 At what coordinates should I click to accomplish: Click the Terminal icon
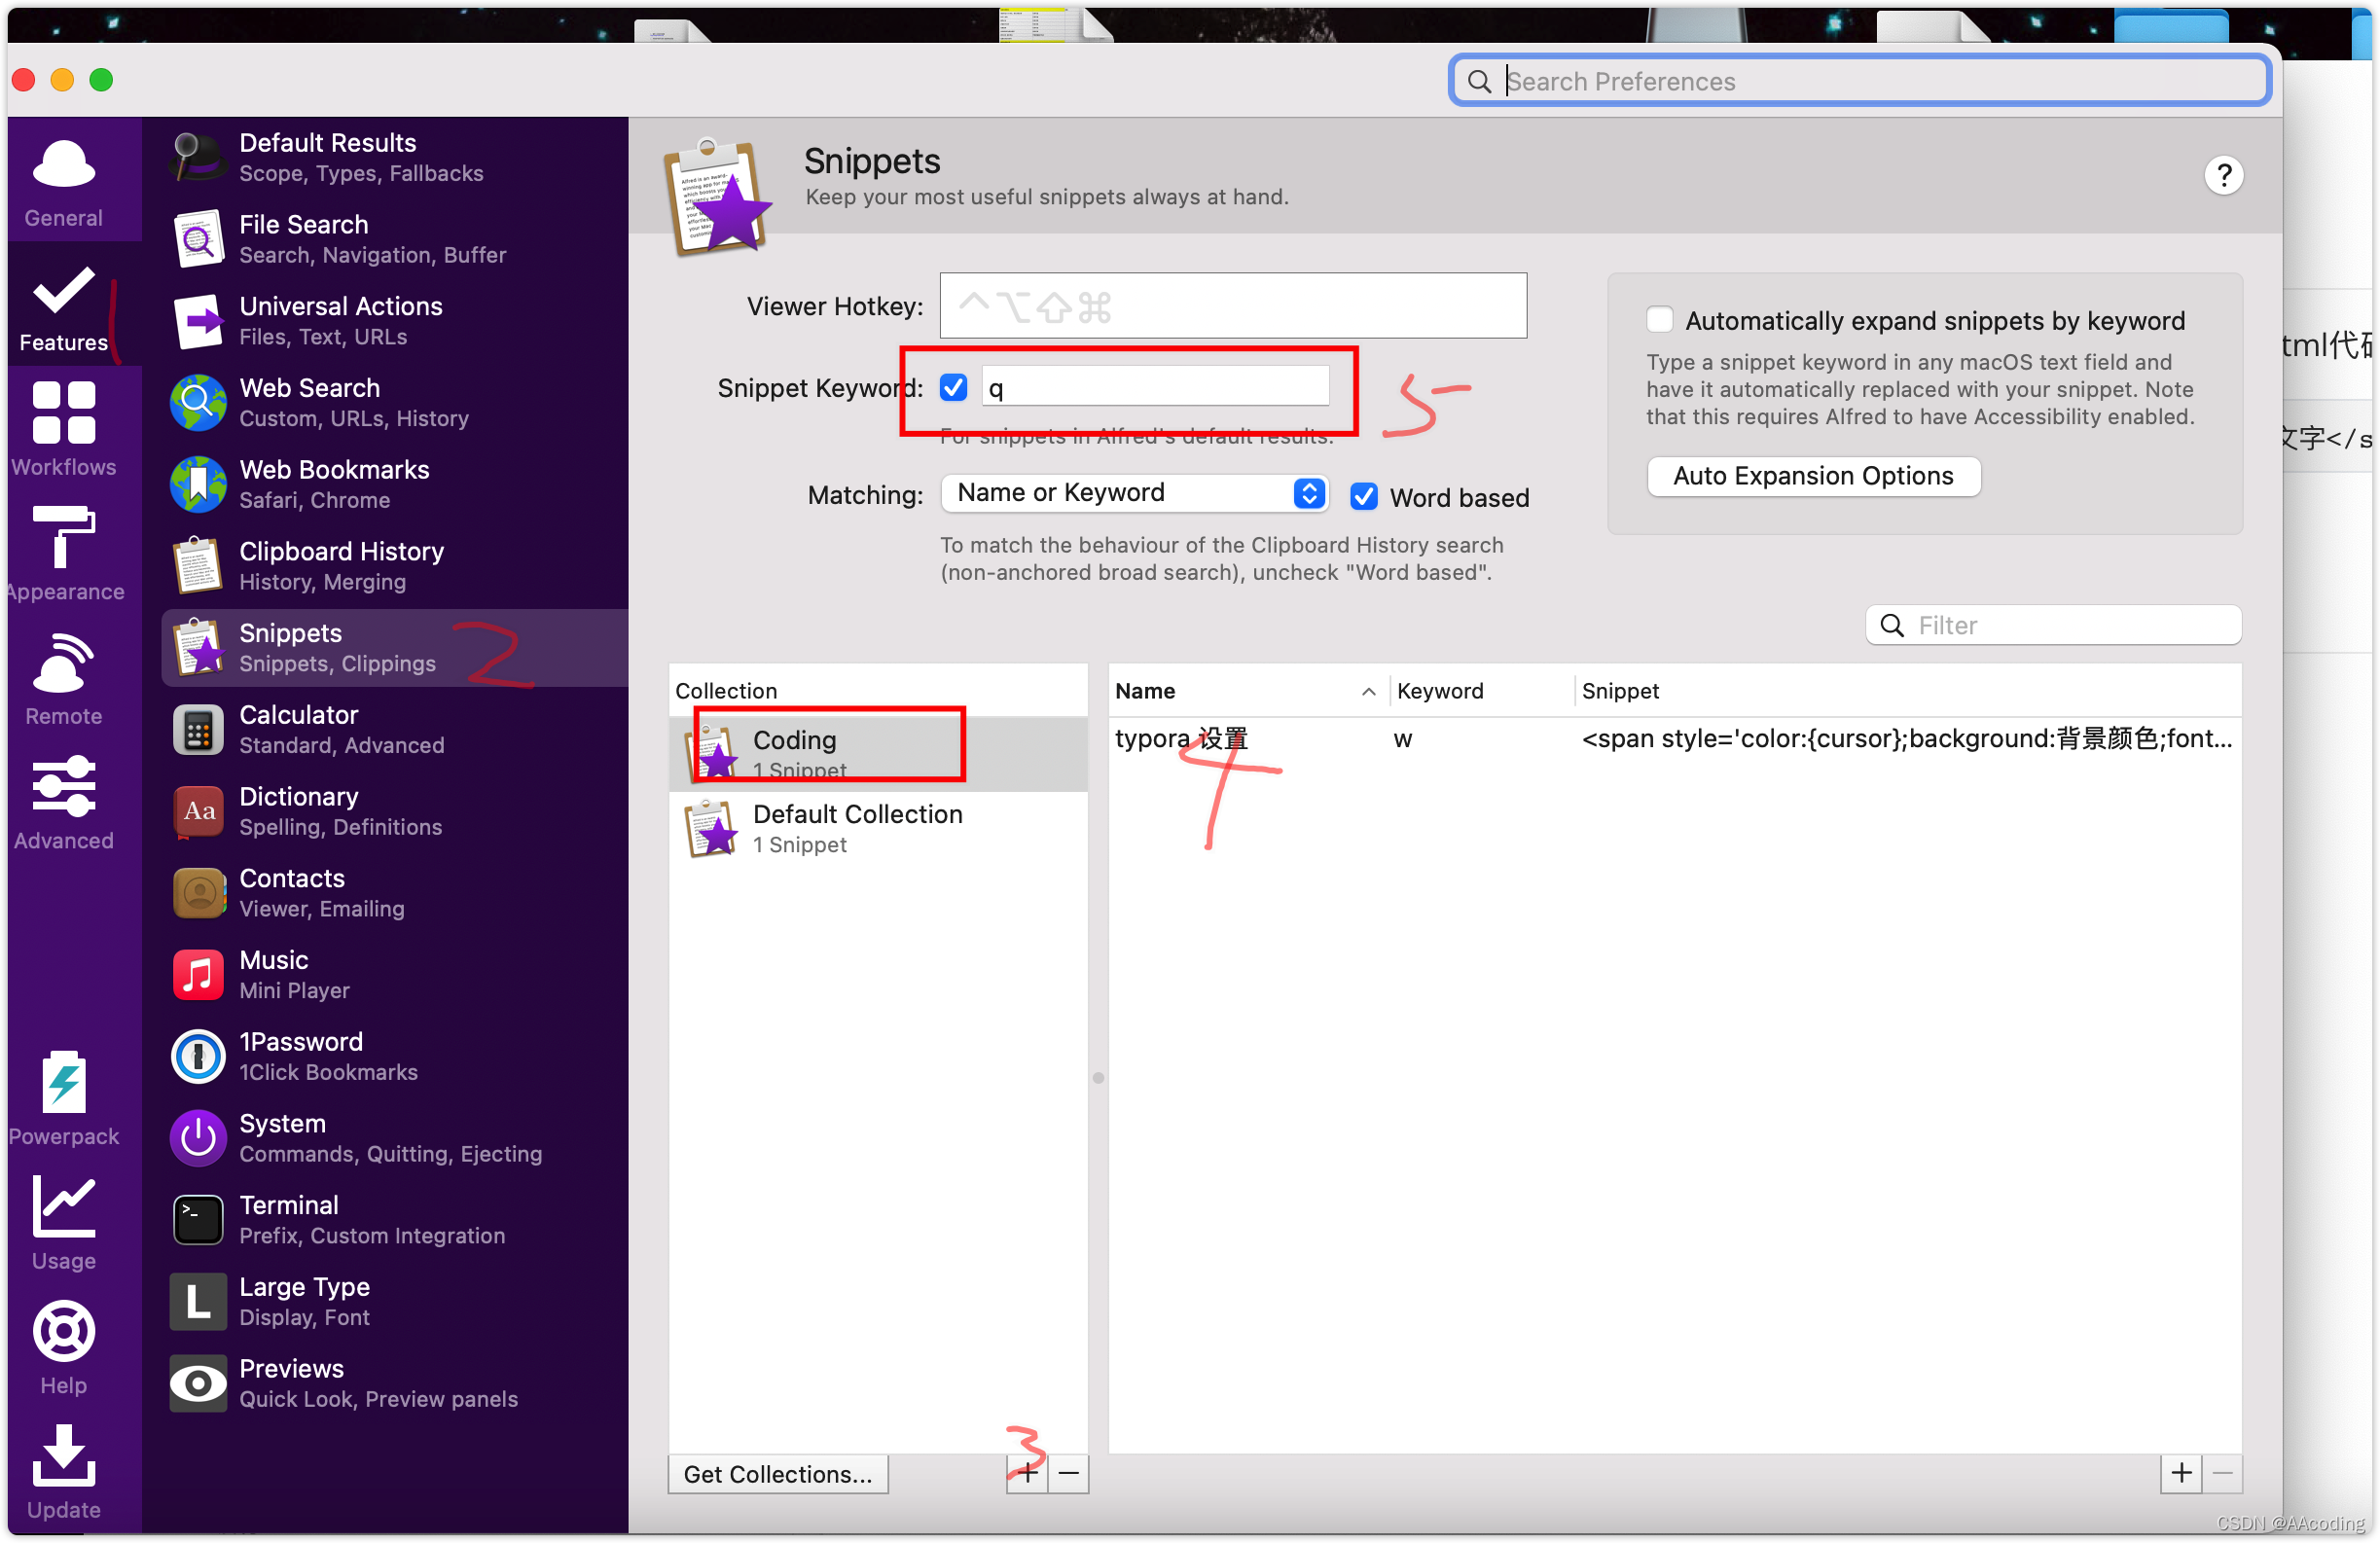198,1220
